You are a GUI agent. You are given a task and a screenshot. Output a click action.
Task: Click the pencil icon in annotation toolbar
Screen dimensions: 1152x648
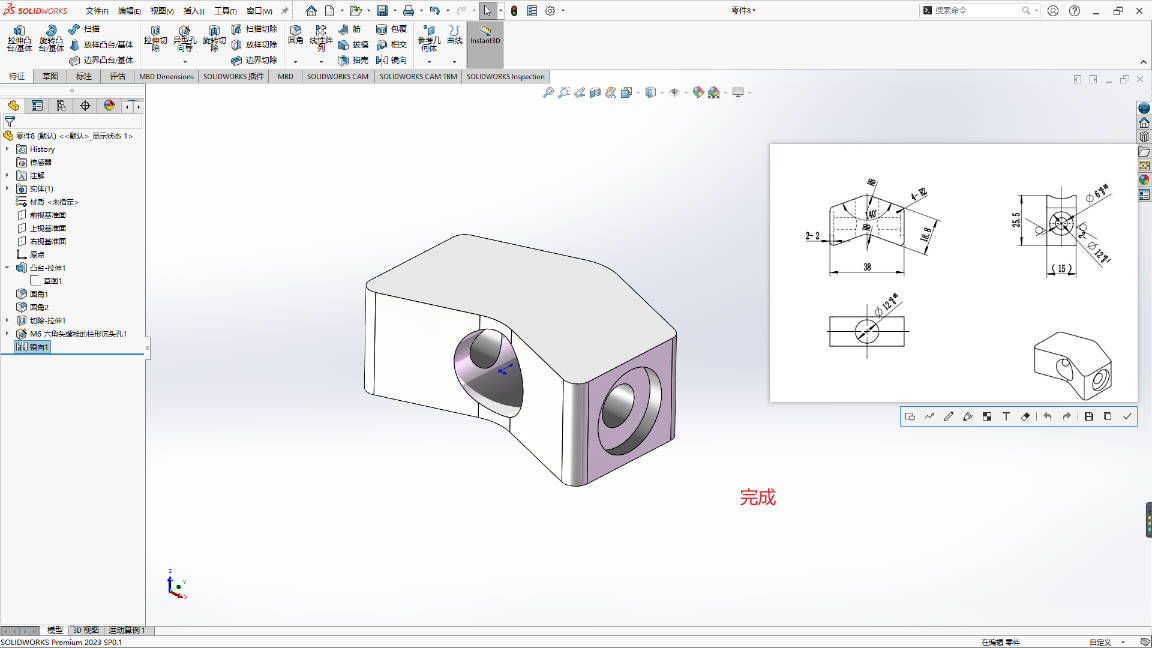pyautogui.click(x=948, y=417)
